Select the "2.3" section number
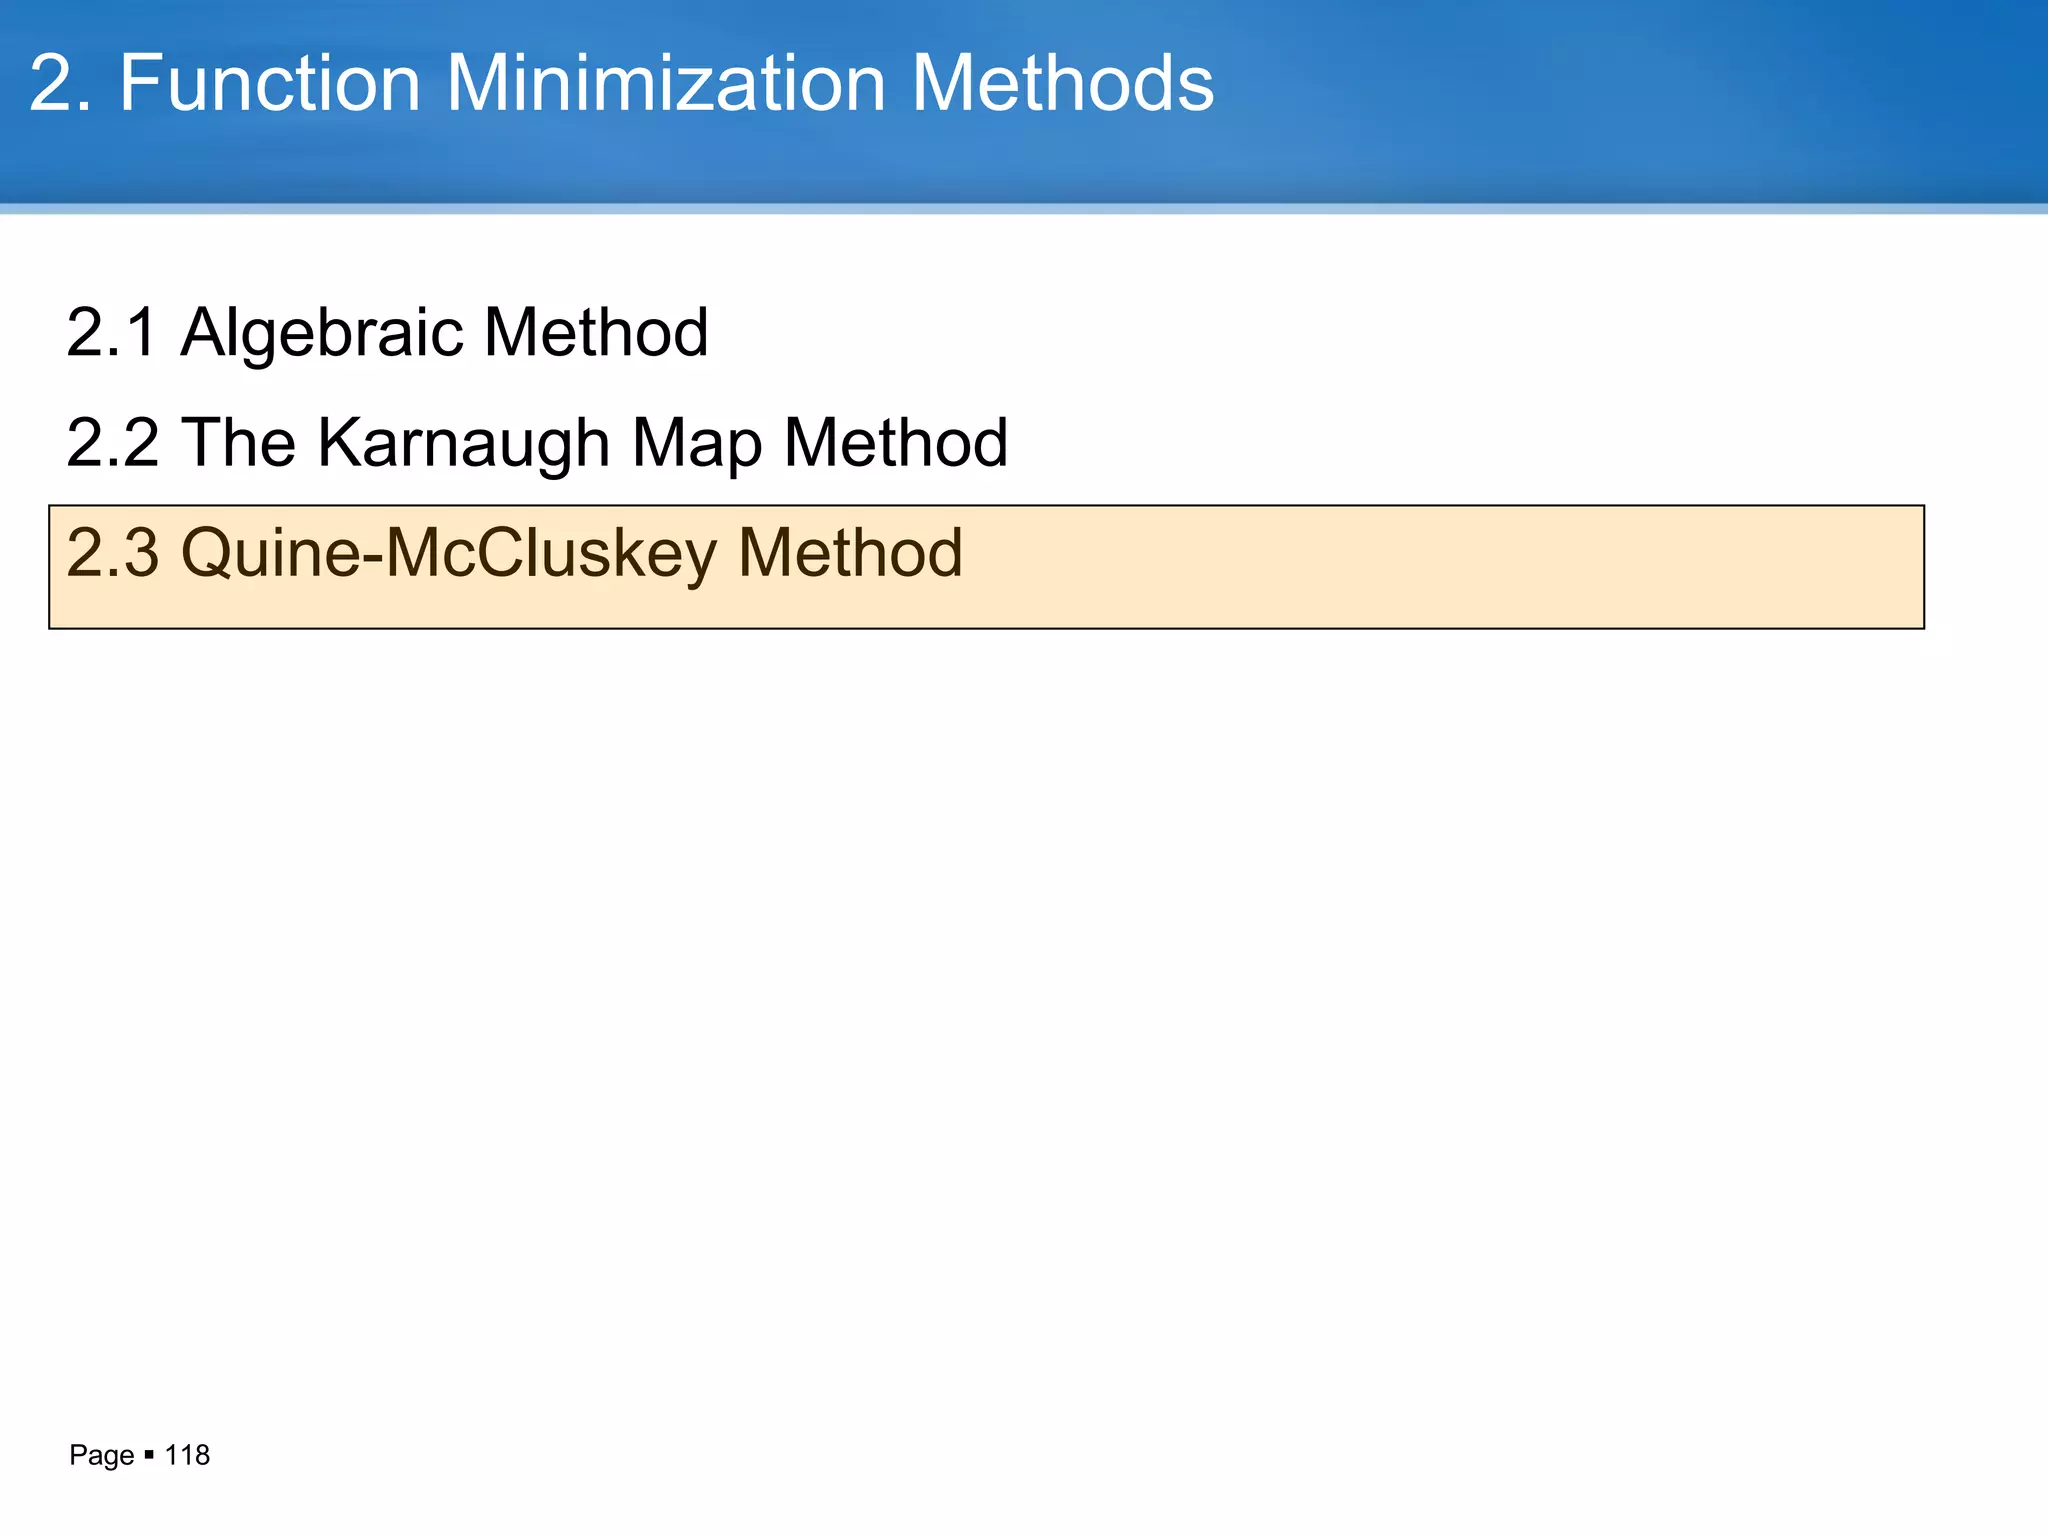 [x=111, y=553]
